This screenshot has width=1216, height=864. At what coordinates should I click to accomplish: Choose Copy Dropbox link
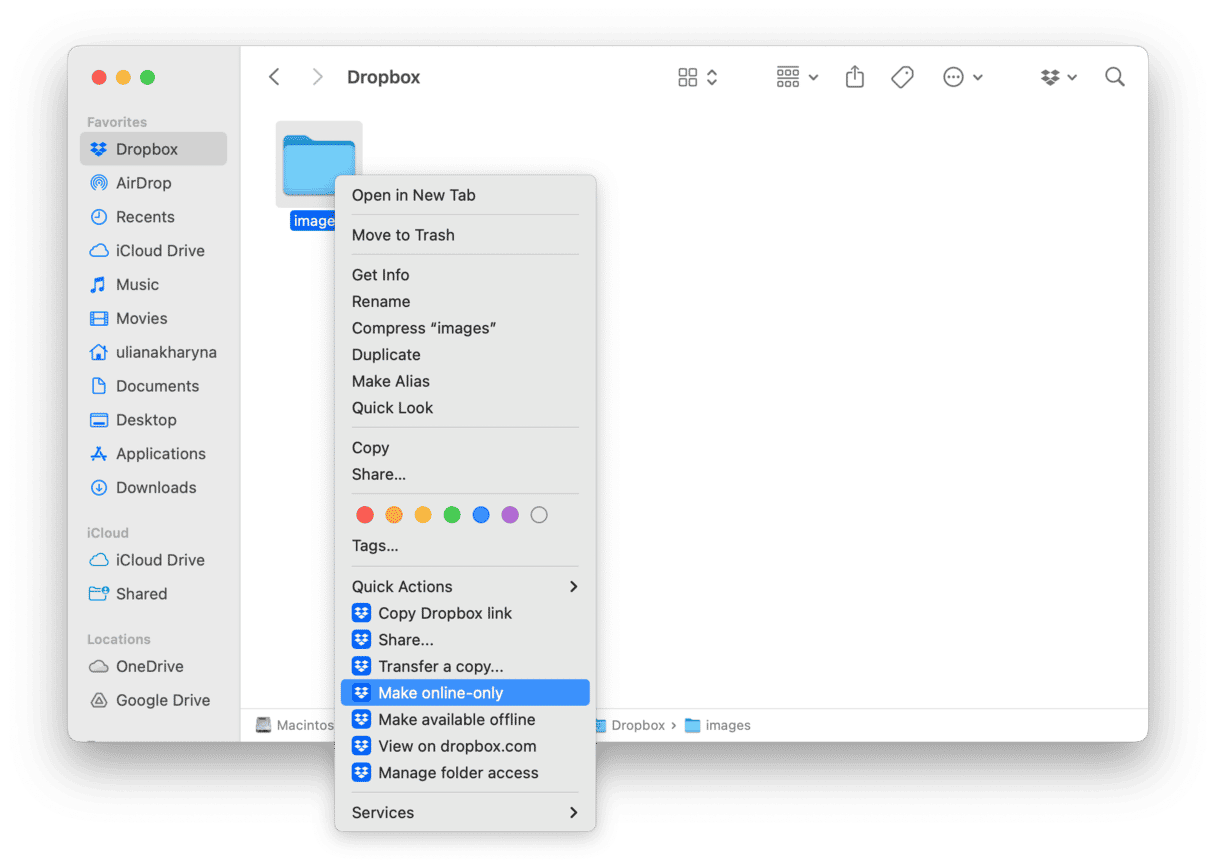[x=465, y=613]
